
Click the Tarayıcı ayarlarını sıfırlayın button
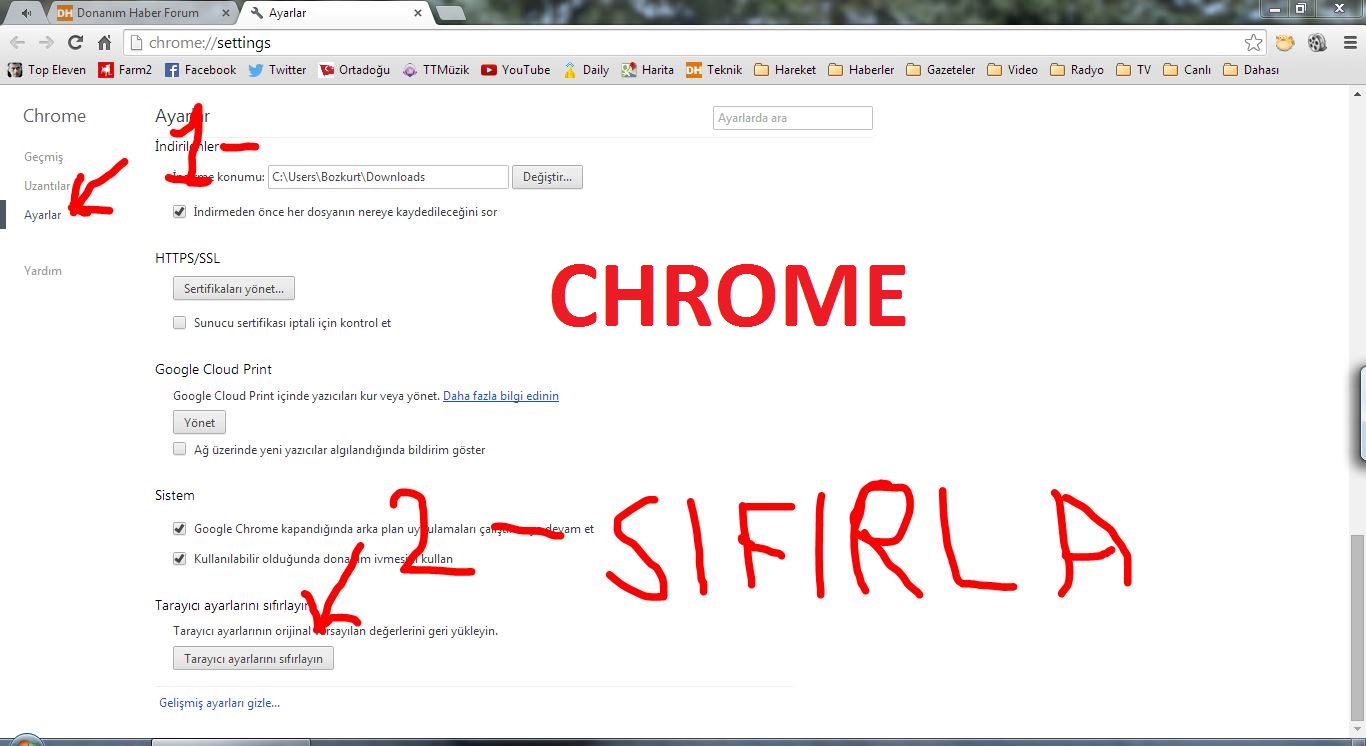[253, 659]
